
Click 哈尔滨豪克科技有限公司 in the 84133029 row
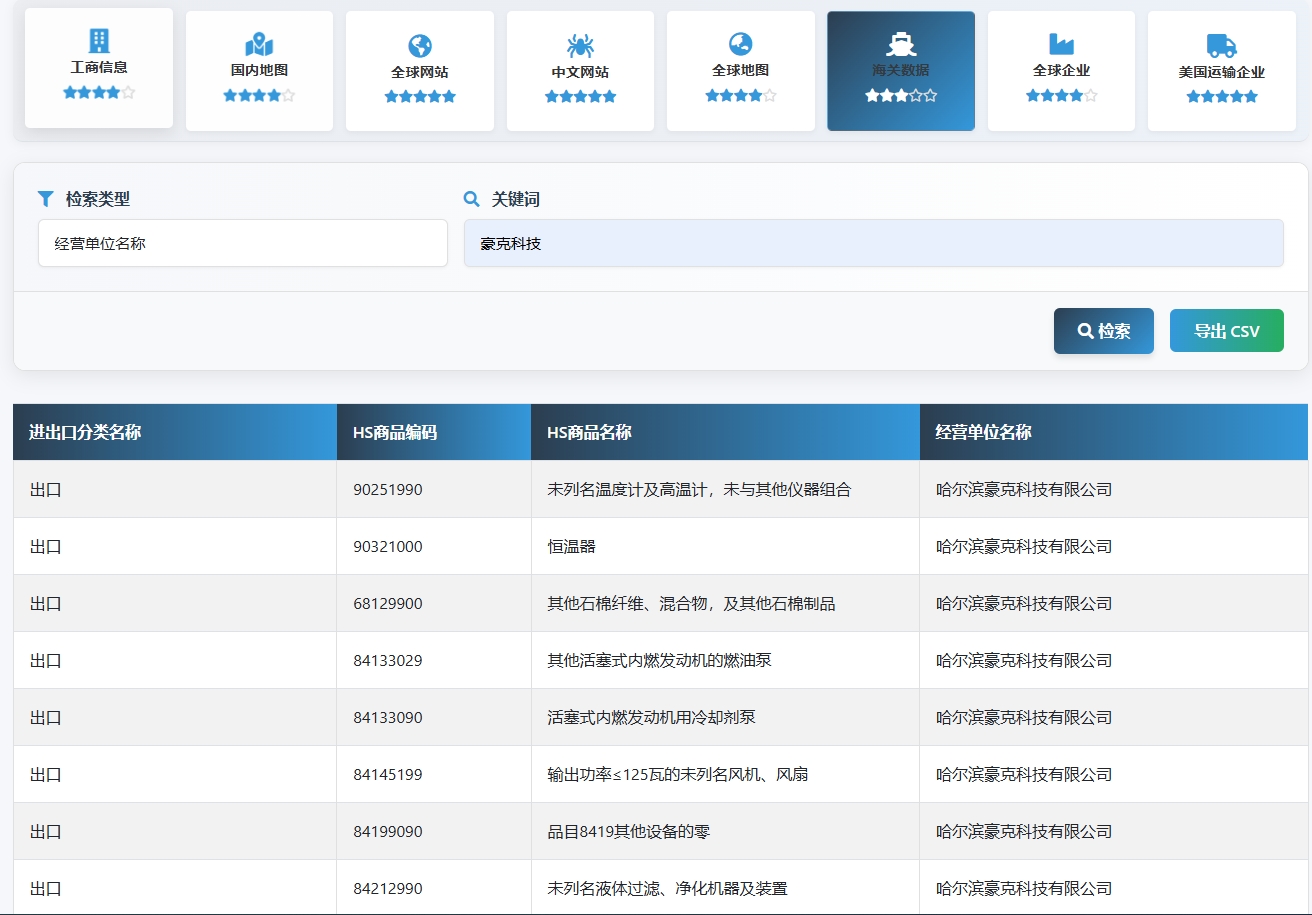pyautogui.click(x=1024, y=661)
